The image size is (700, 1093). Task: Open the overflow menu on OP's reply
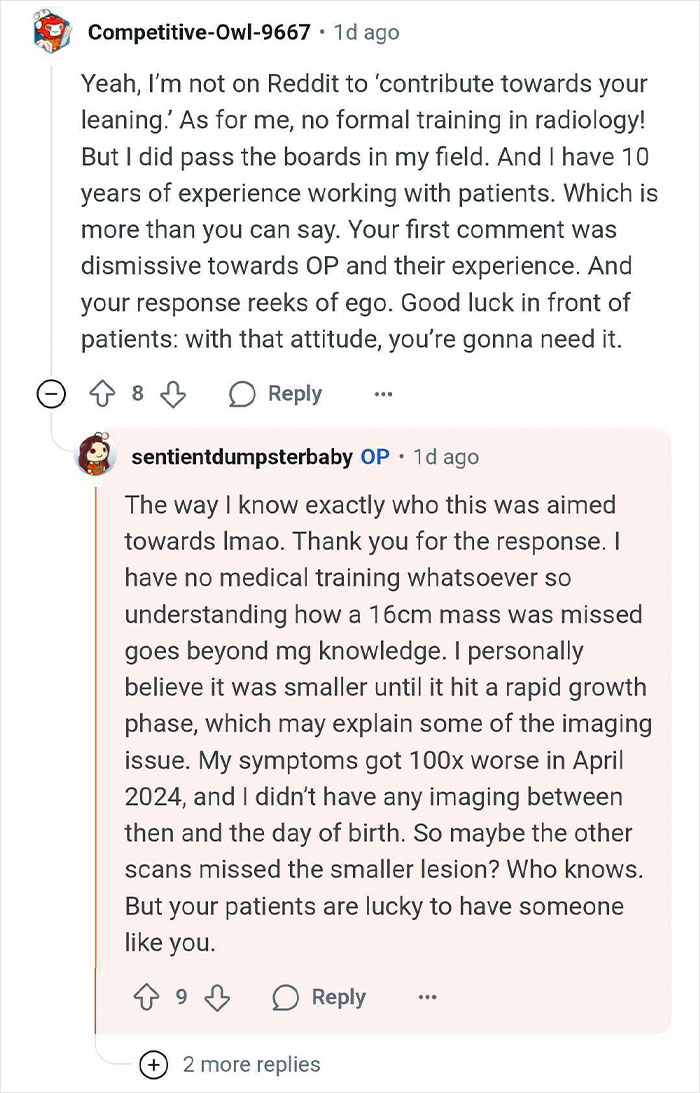428,997
